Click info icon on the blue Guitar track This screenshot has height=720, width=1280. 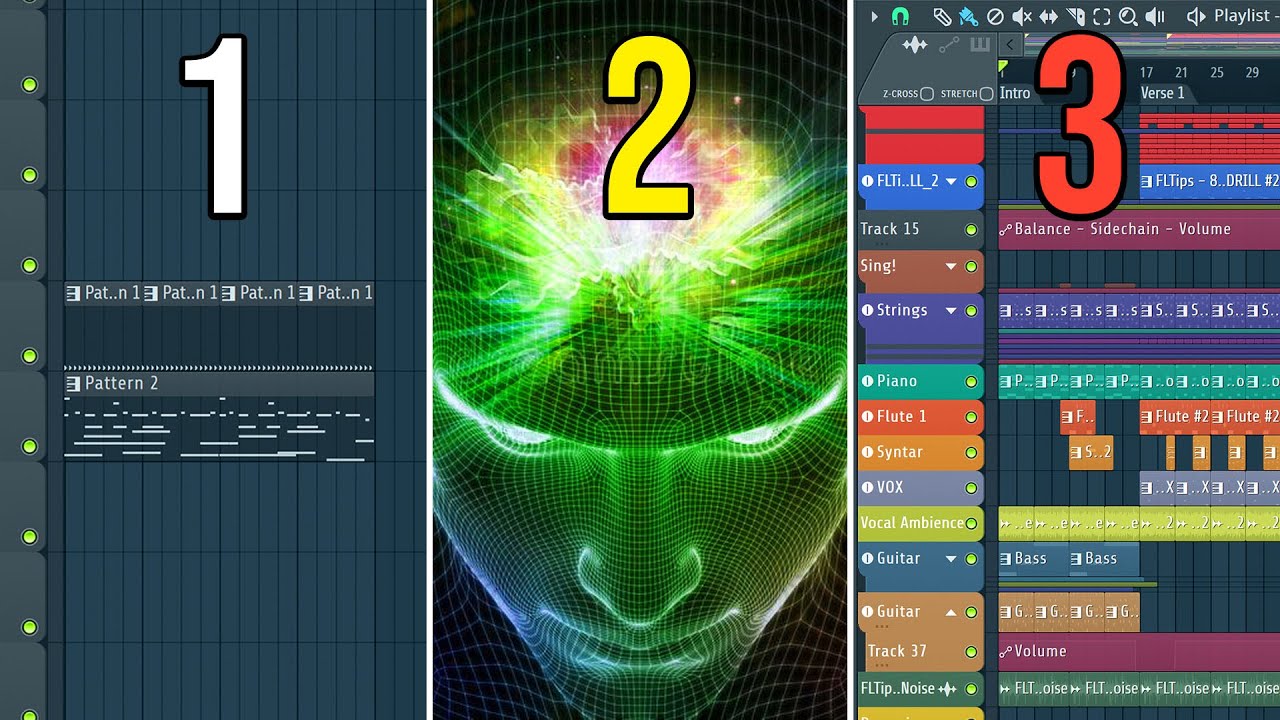point(867,558)
